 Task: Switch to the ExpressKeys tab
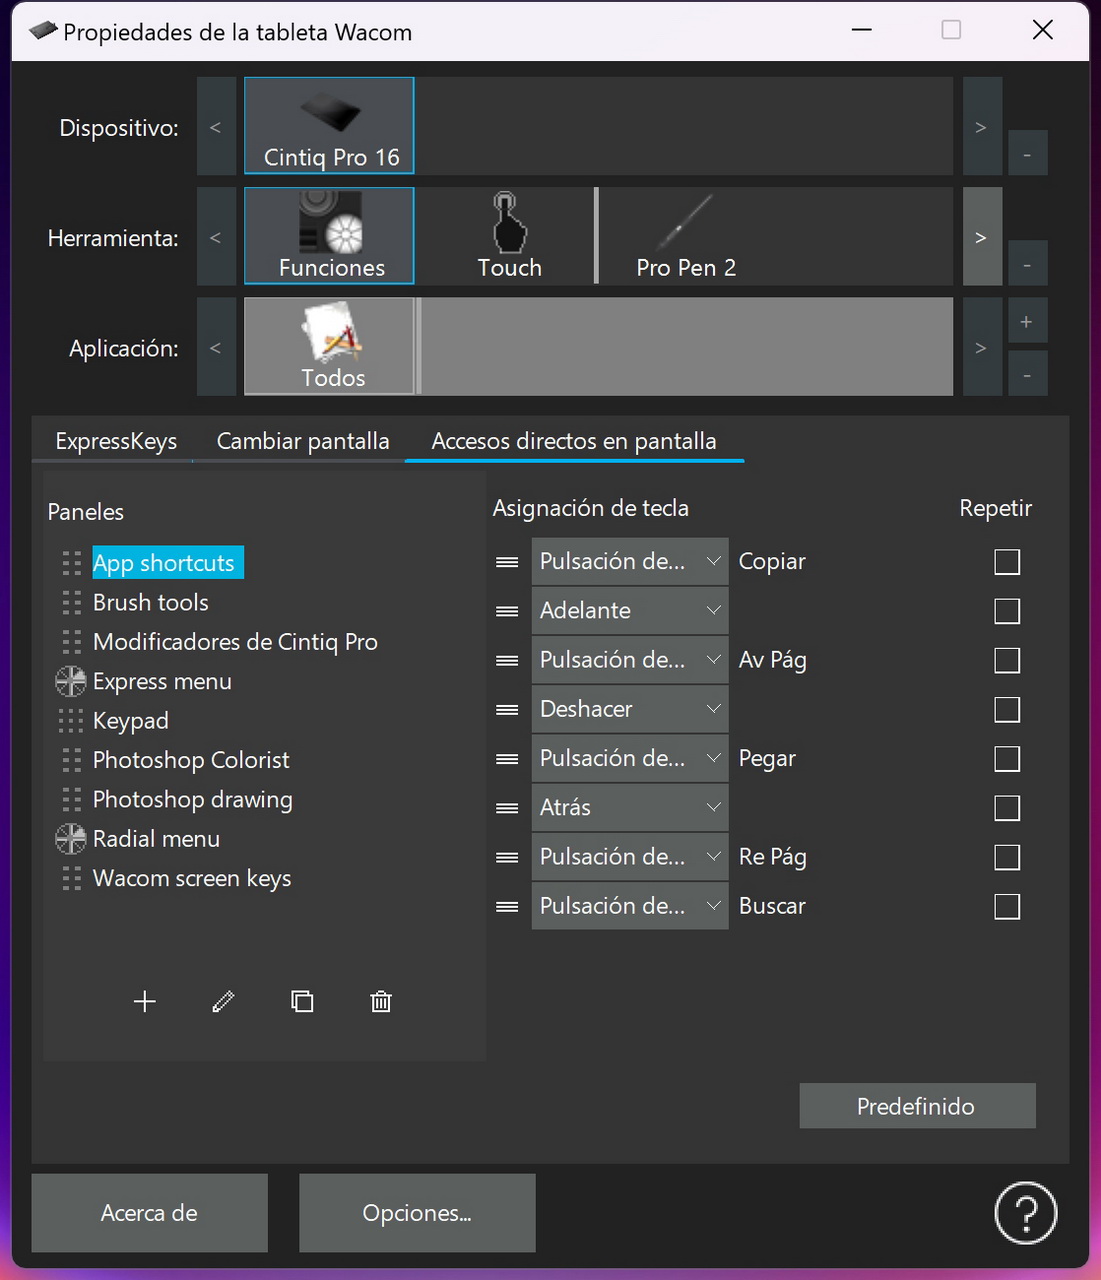point(116,441)
